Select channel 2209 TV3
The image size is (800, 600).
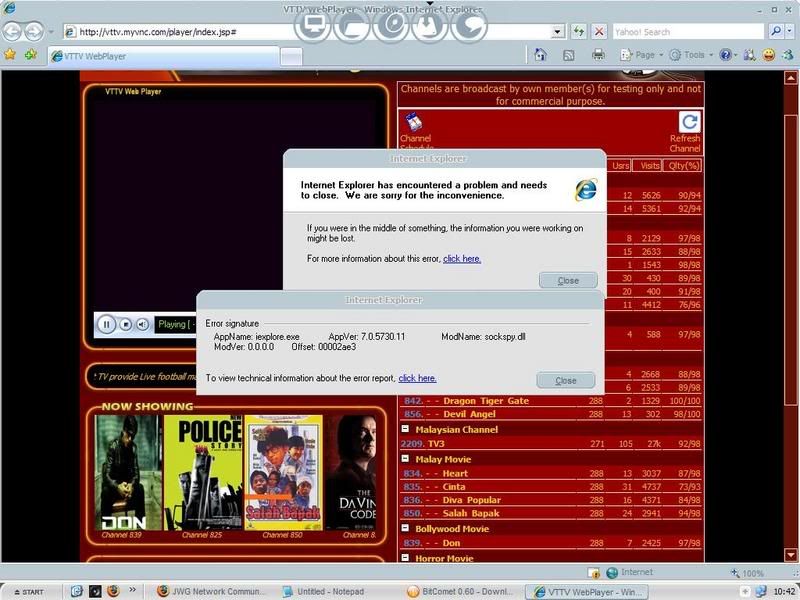551,443
